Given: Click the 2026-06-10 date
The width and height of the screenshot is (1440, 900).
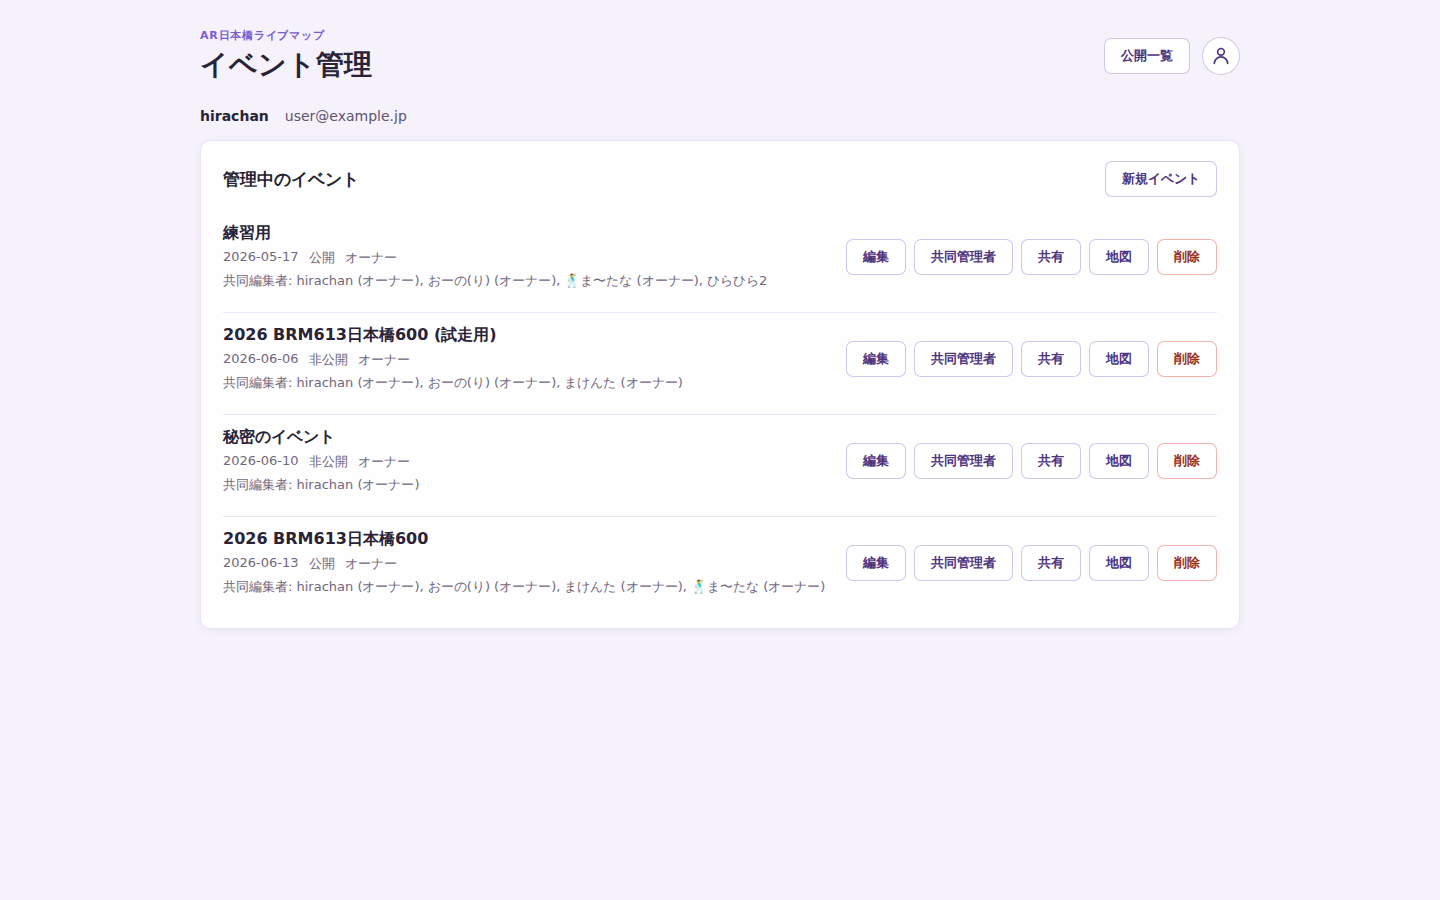Looking at the screenshot, I should pos(260,461).
